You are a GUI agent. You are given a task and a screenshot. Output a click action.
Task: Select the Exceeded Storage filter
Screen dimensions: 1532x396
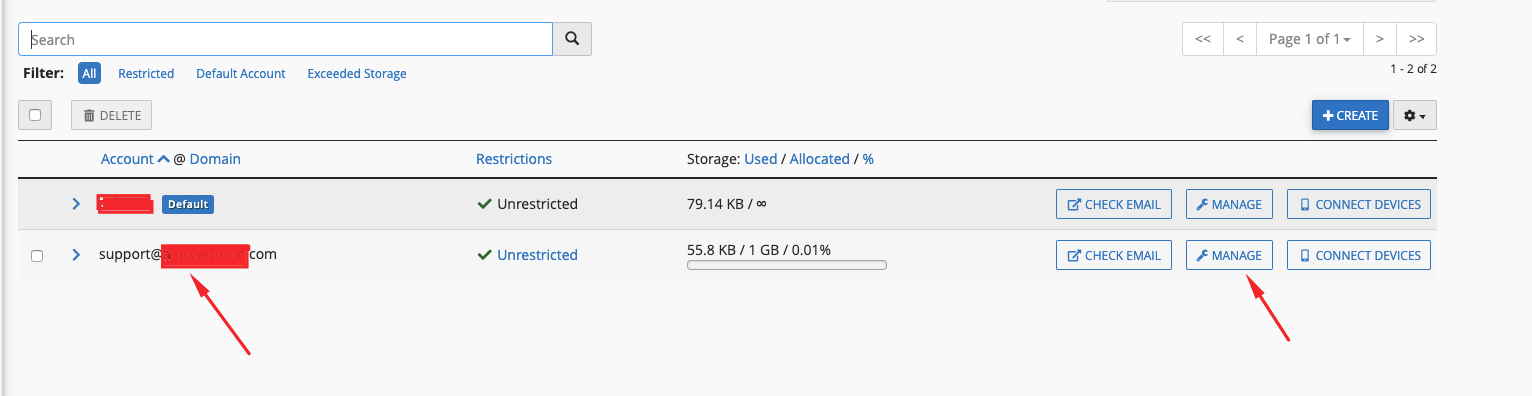pos(357,74)
